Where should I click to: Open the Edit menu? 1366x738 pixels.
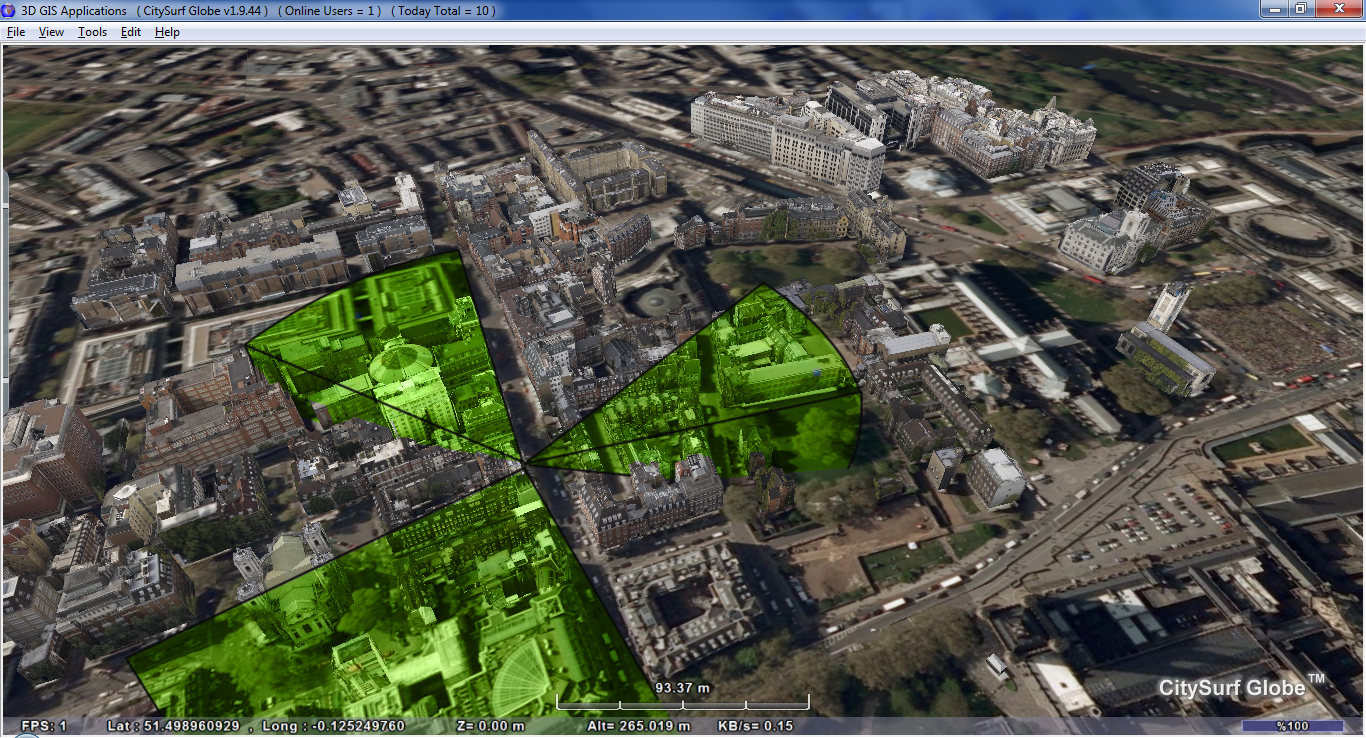131,32
